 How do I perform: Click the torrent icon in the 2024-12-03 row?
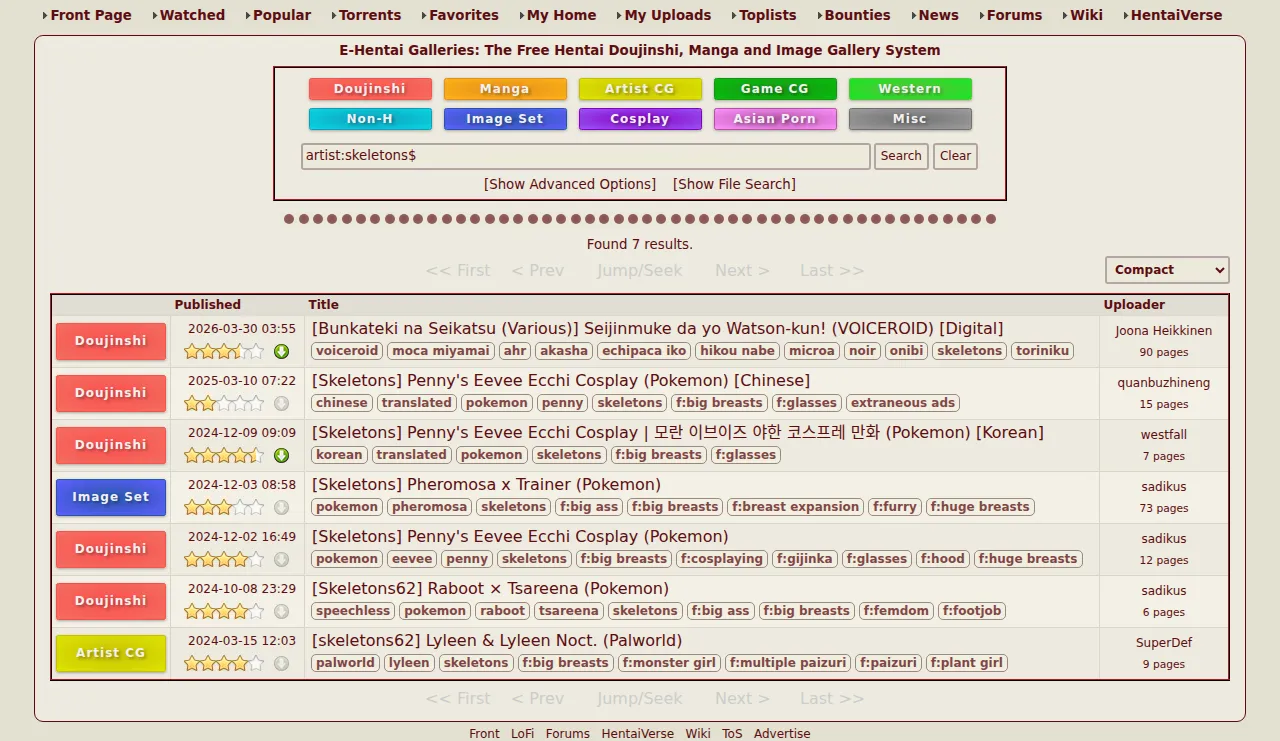coord(281,507)
